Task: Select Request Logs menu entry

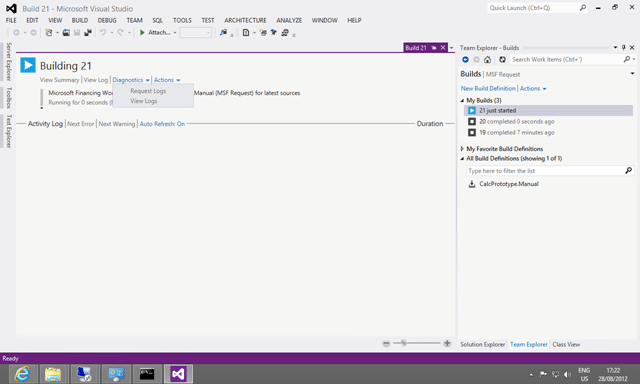Action: pyautogui.click(x=148, y=91)
